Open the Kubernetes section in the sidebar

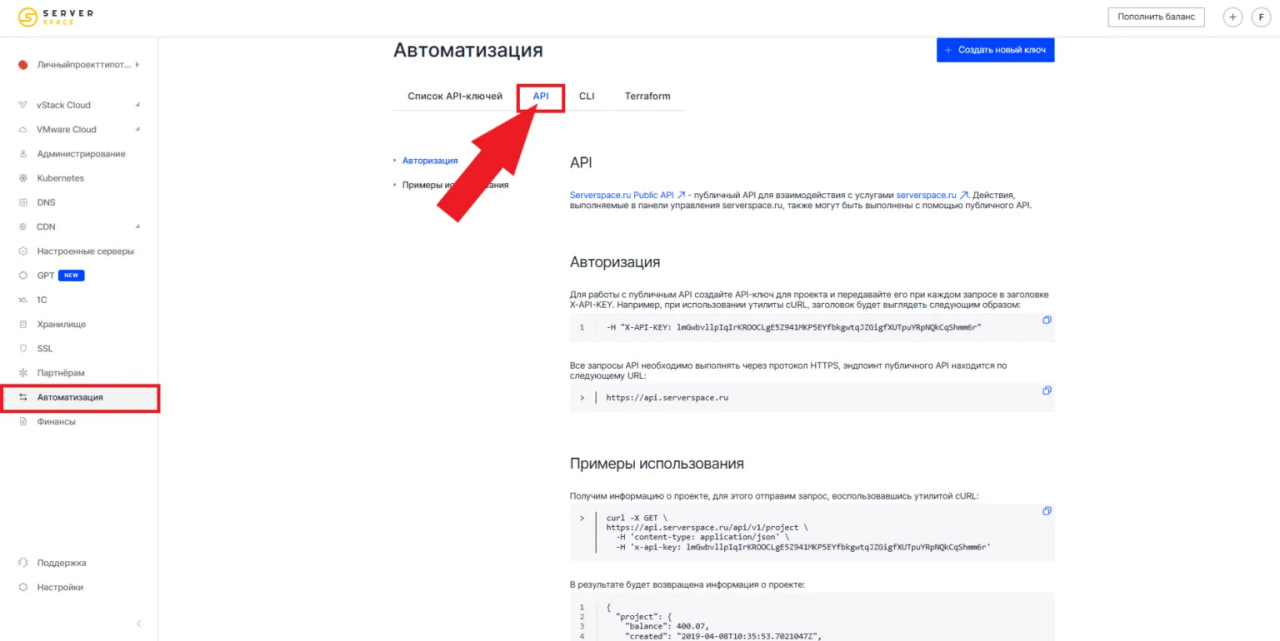(62, 178)
